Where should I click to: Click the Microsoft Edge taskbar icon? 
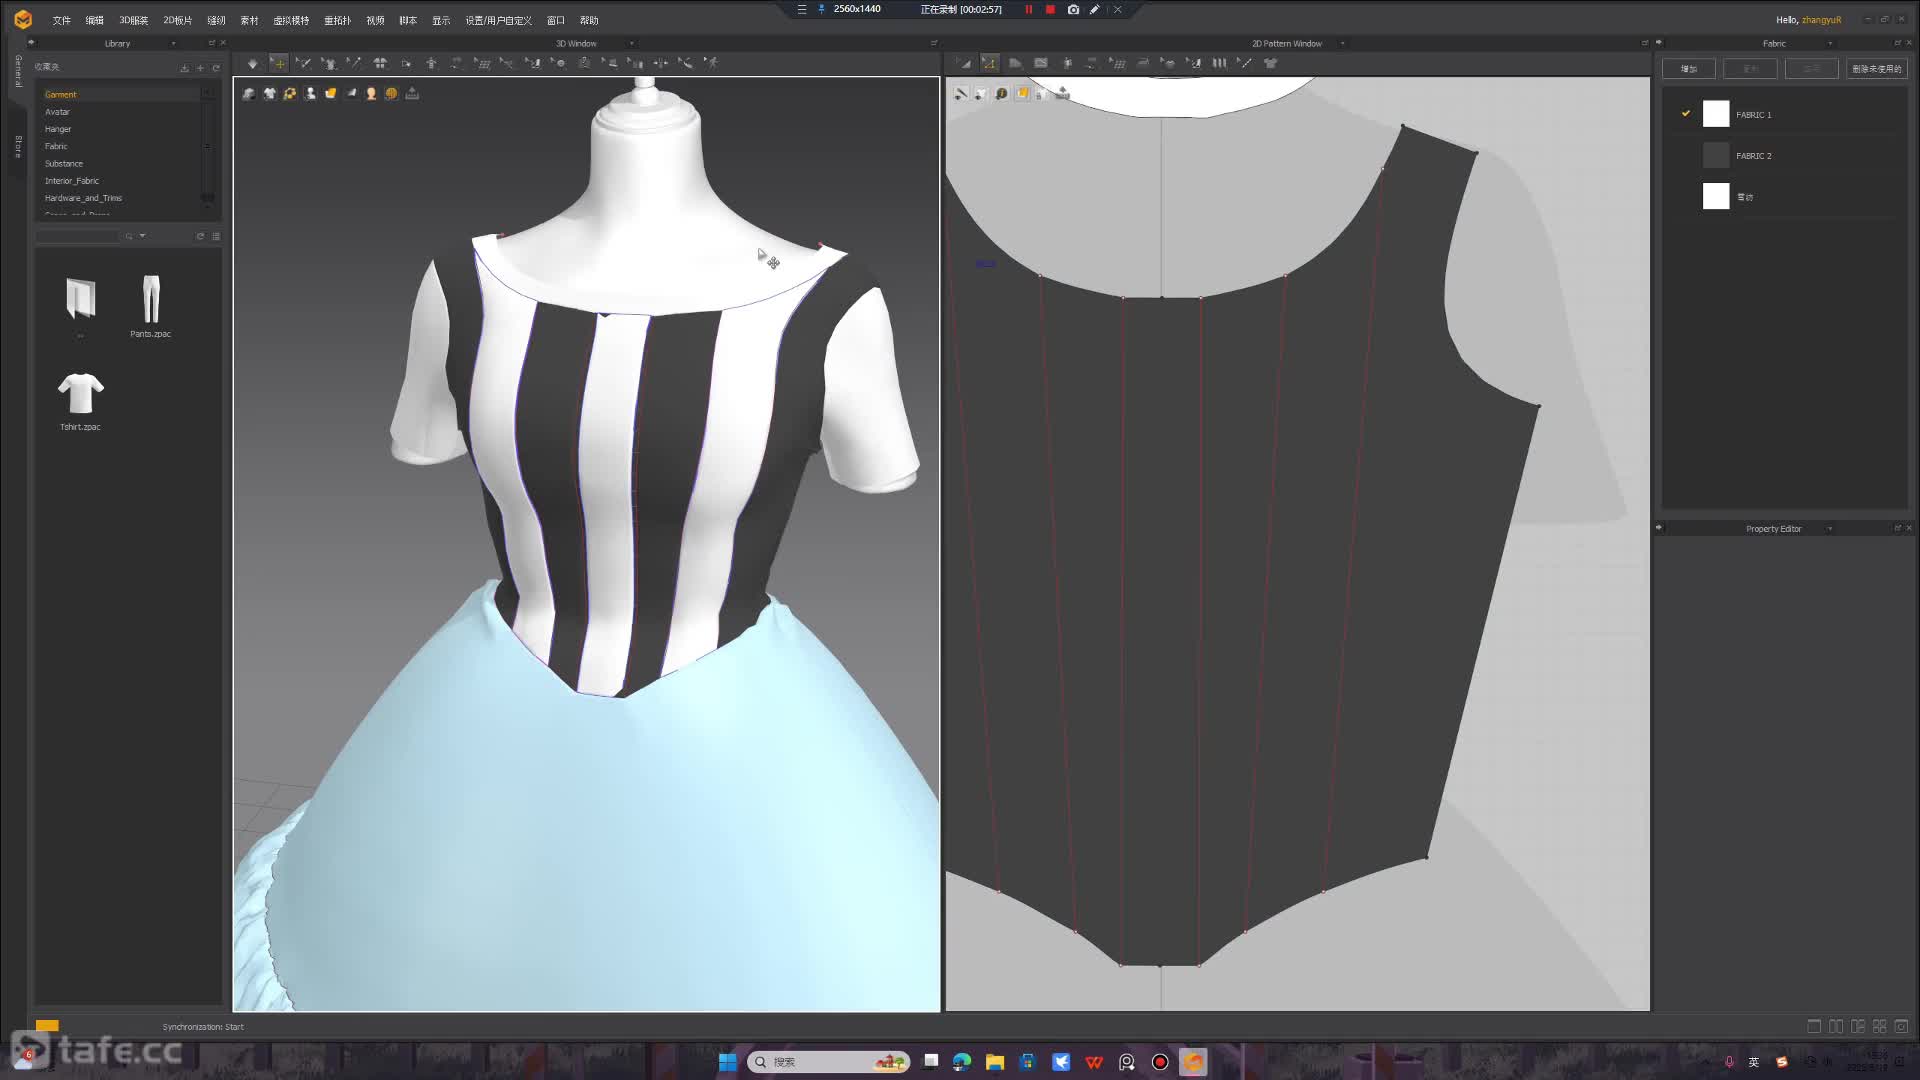(961, 1062)
